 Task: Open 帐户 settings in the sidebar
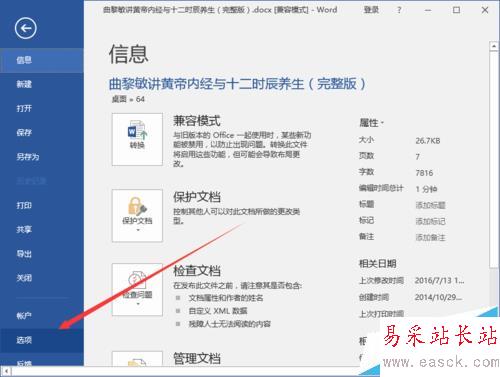point(42,316)
